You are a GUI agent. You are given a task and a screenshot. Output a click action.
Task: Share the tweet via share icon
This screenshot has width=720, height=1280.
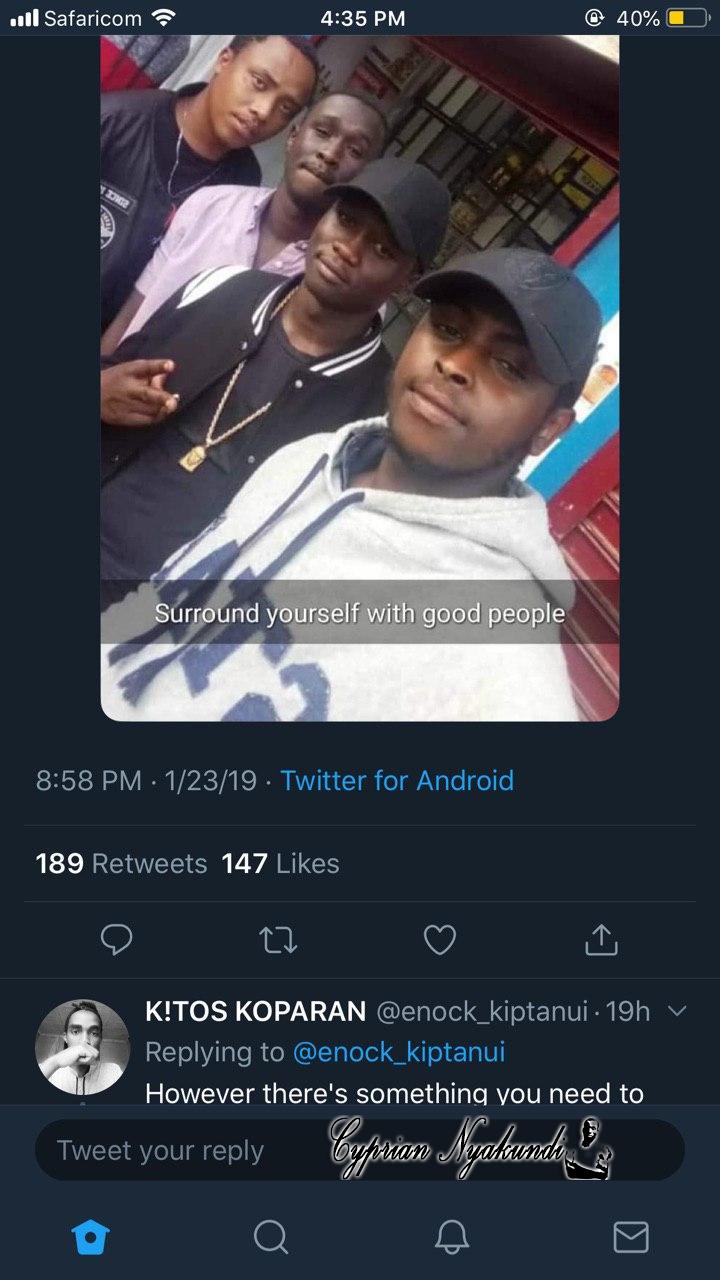click(x=600, y=940)
